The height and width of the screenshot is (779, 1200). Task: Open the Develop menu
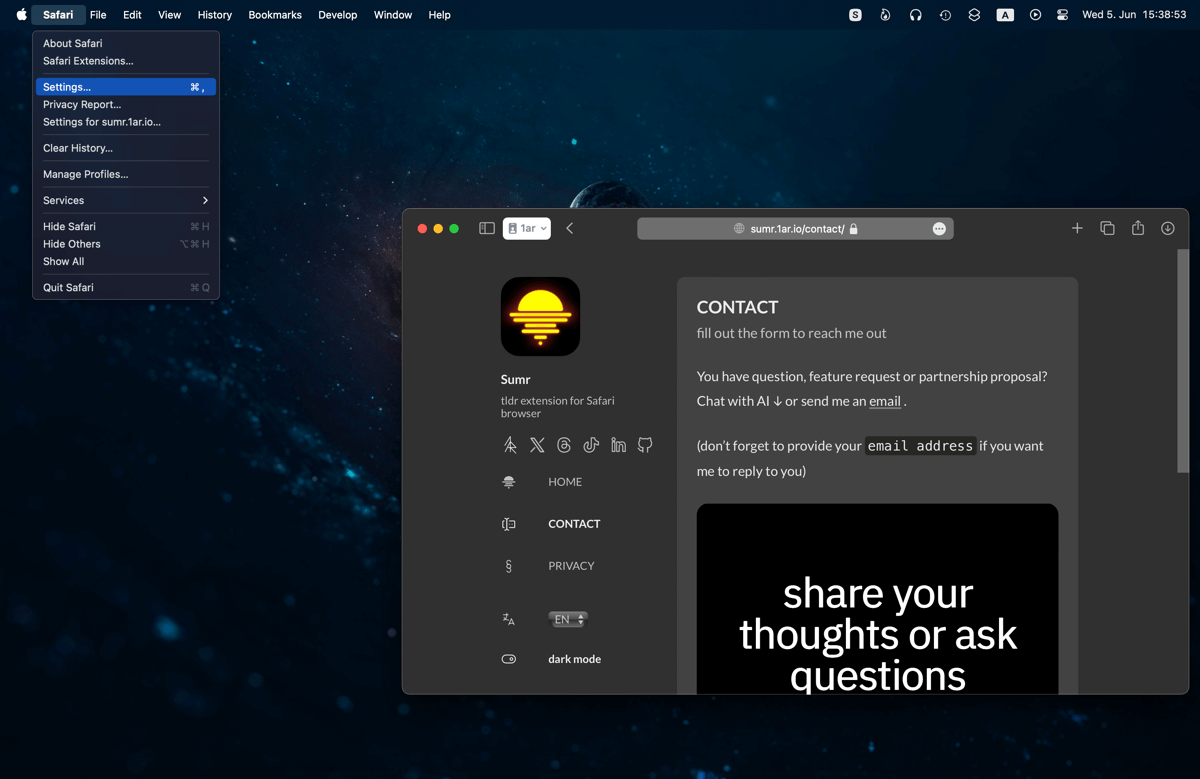(338, 15)
